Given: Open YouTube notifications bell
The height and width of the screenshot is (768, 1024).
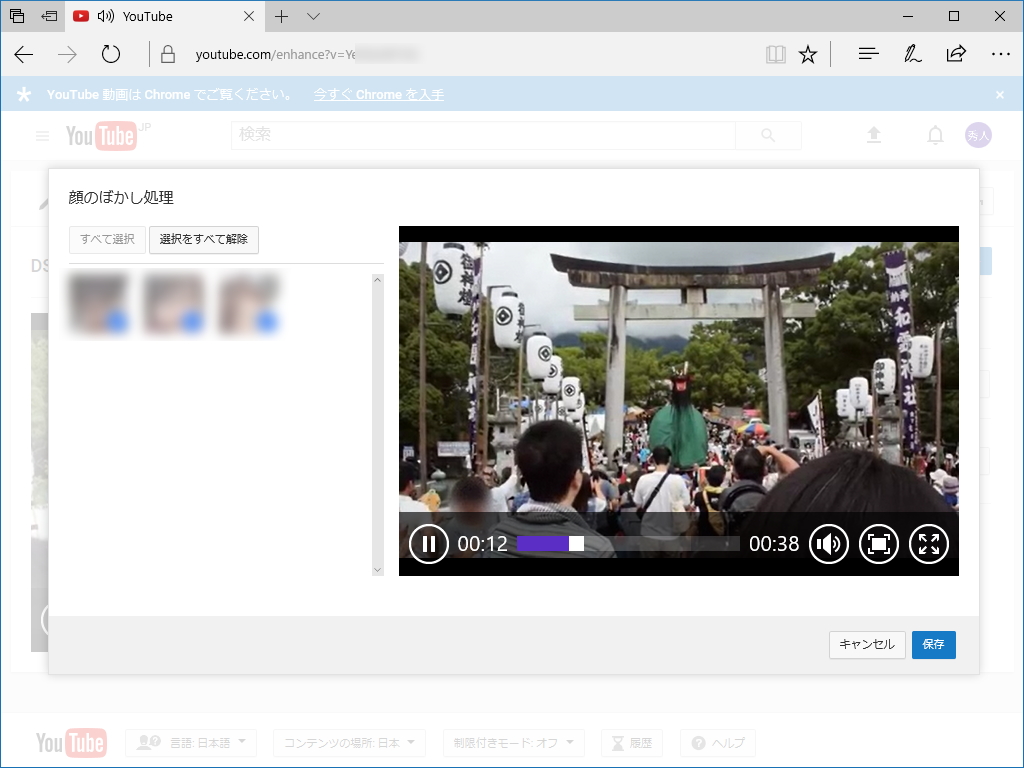Looking at the screenshot, I should (x=935, y=135).
